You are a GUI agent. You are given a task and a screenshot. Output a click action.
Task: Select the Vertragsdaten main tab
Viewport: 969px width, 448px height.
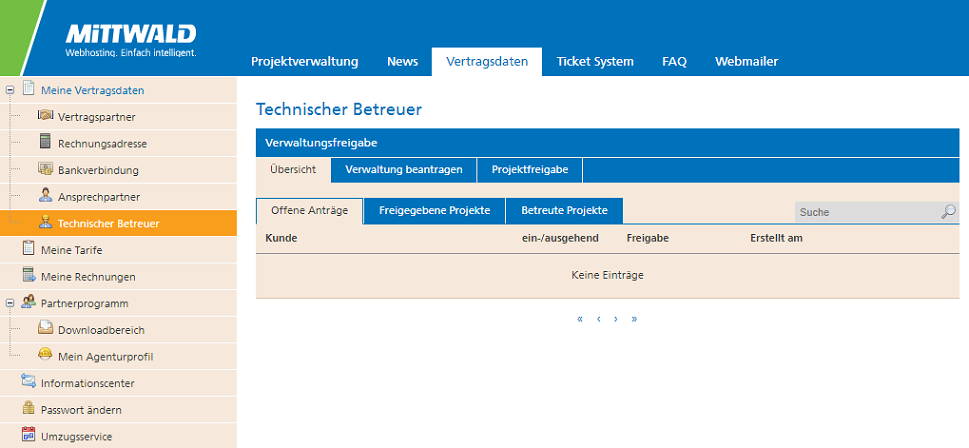(x=487, y=62)
